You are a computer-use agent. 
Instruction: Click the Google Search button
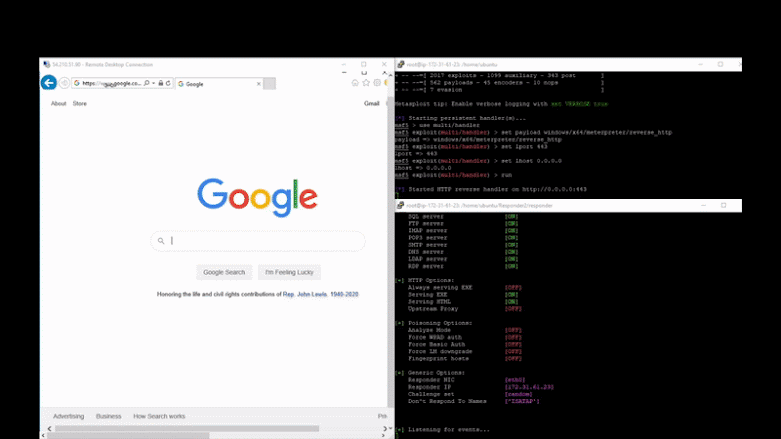(224, 272)
